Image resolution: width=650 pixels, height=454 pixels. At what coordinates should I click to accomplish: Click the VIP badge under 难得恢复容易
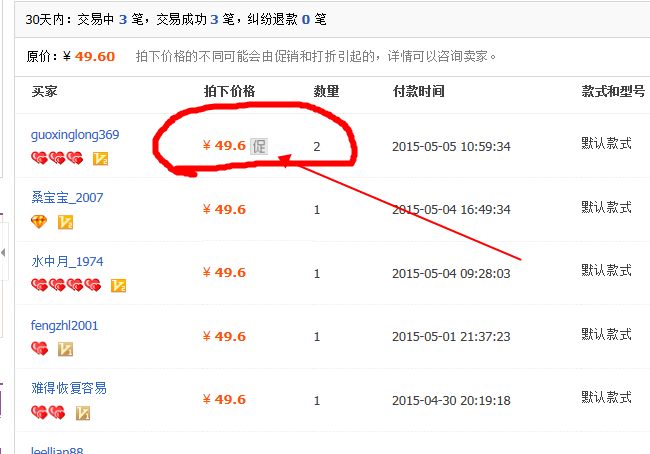(x=84, y=412)
